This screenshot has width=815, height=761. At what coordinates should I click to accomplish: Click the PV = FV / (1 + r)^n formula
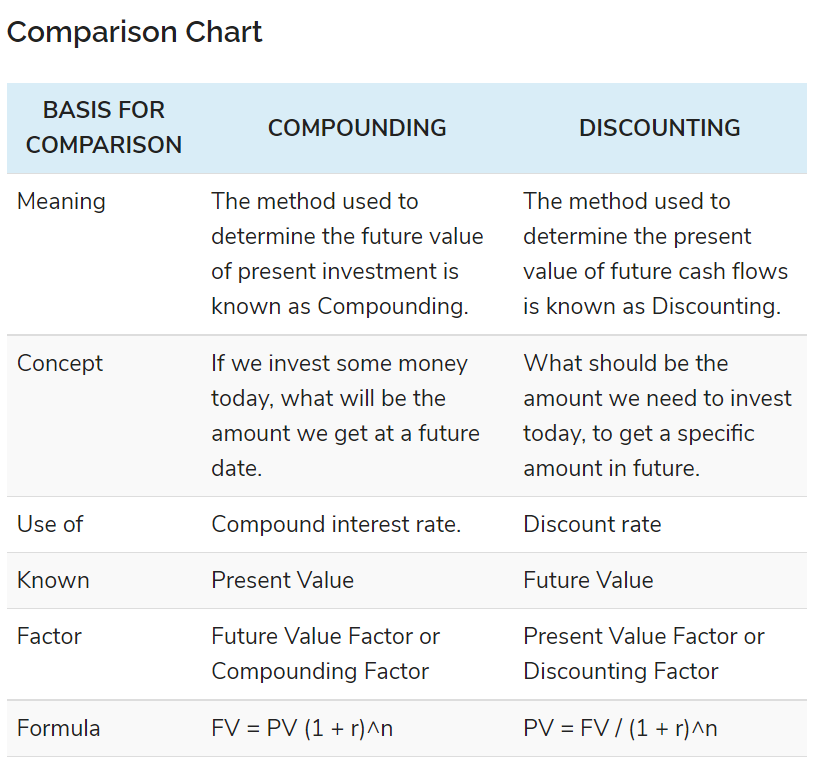click(x=620, y=728)
